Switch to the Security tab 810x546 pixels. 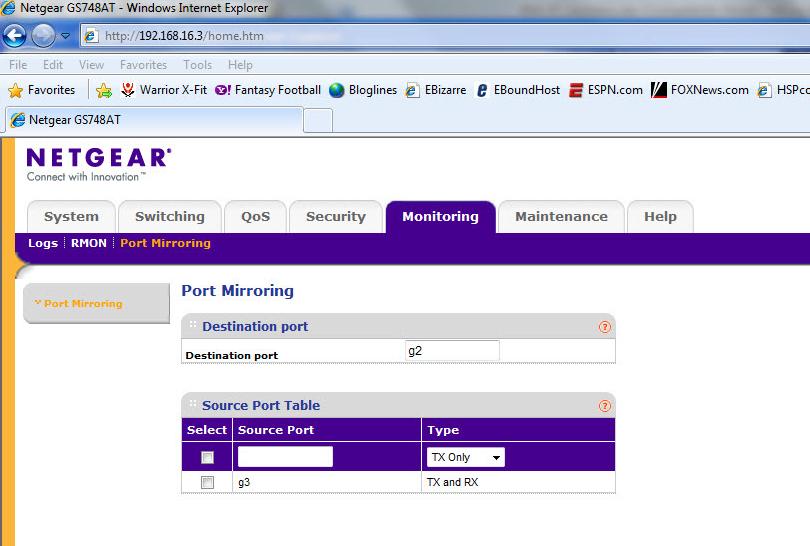(x=336, y=216)
